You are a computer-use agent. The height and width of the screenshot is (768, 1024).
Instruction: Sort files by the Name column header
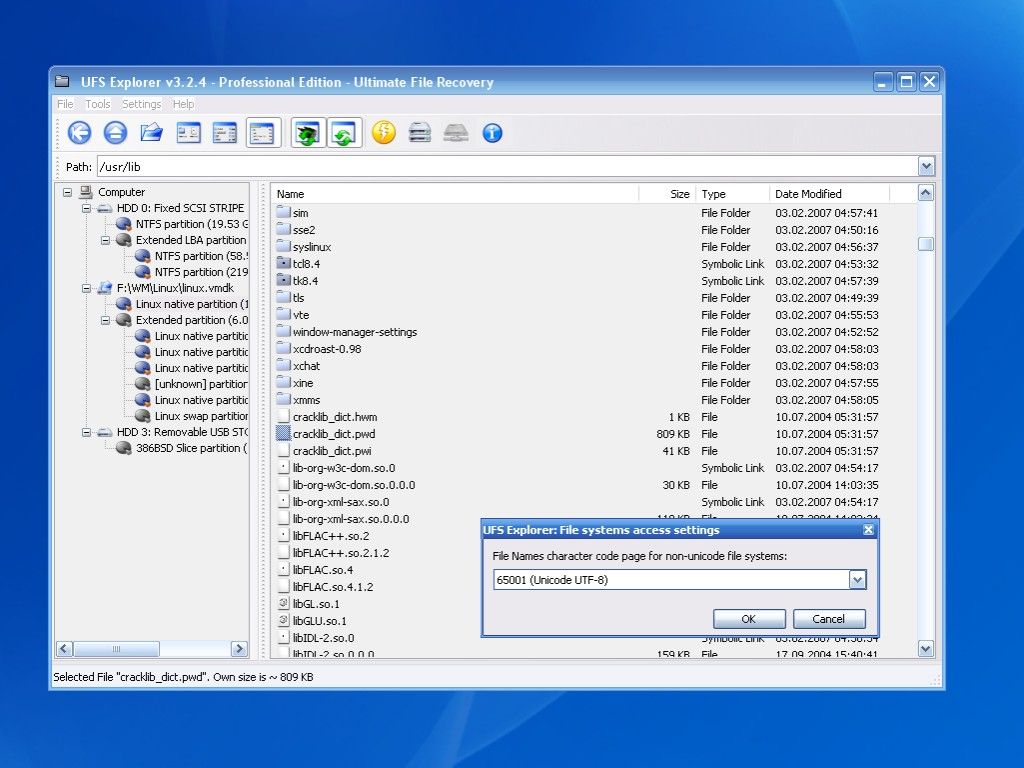point(455,194)
